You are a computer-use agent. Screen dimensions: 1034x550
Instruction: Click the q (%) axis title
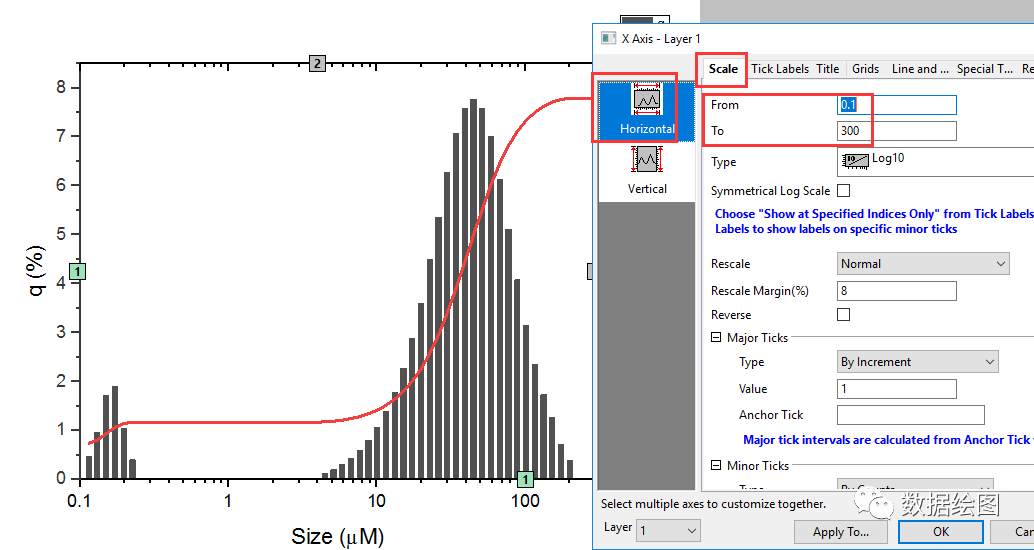tap(38, 271)
